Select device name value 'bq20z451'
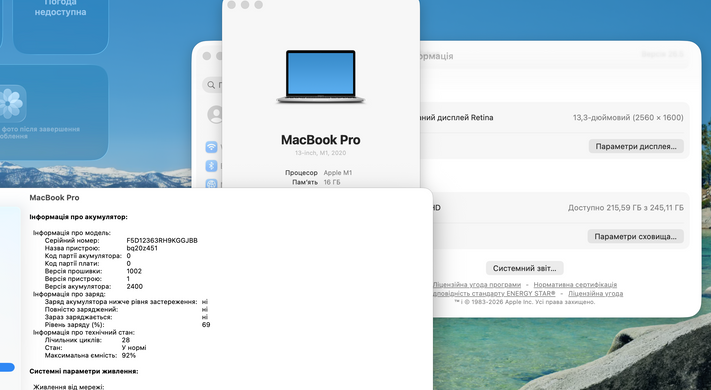 pos(142,248)
